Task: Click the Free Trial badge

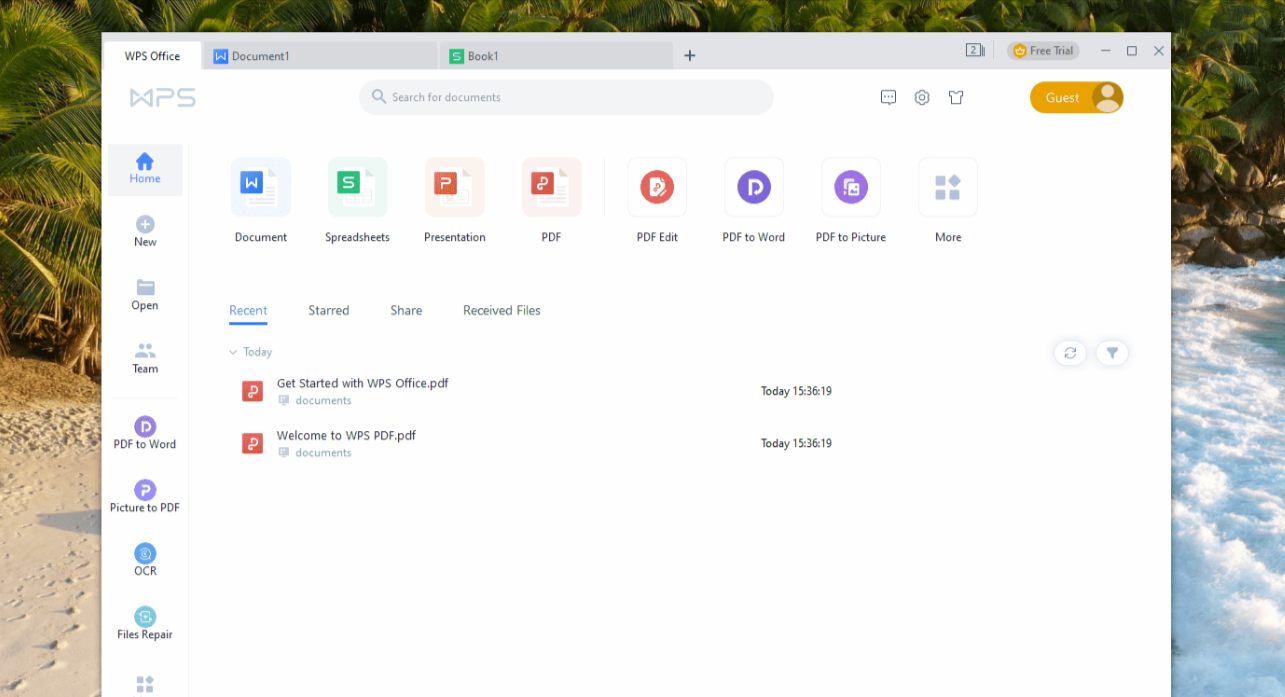Action: pos(1043,50)
